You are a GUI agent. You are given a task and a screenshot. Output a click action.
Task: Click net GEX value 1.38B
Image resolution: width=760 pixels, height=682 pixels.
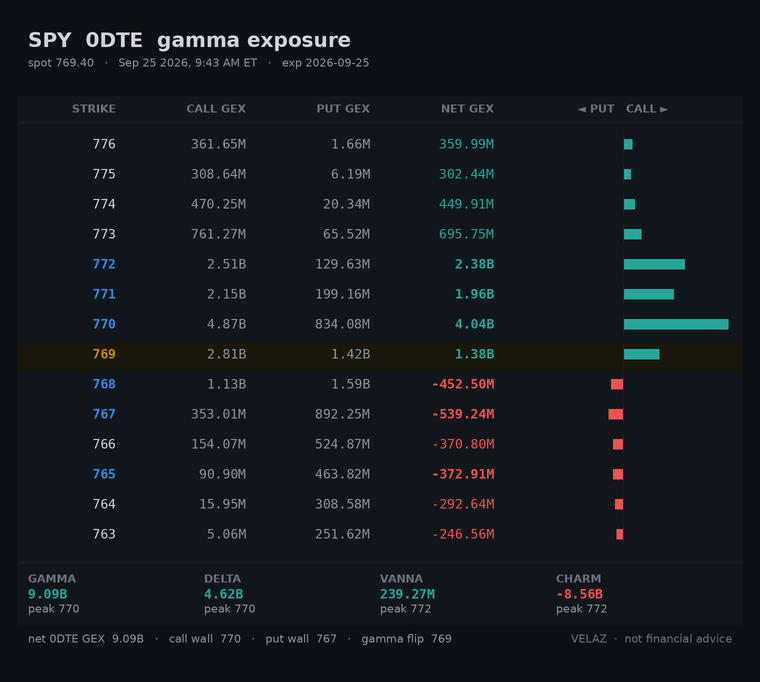pyautogui.click(x=475, y=354)
